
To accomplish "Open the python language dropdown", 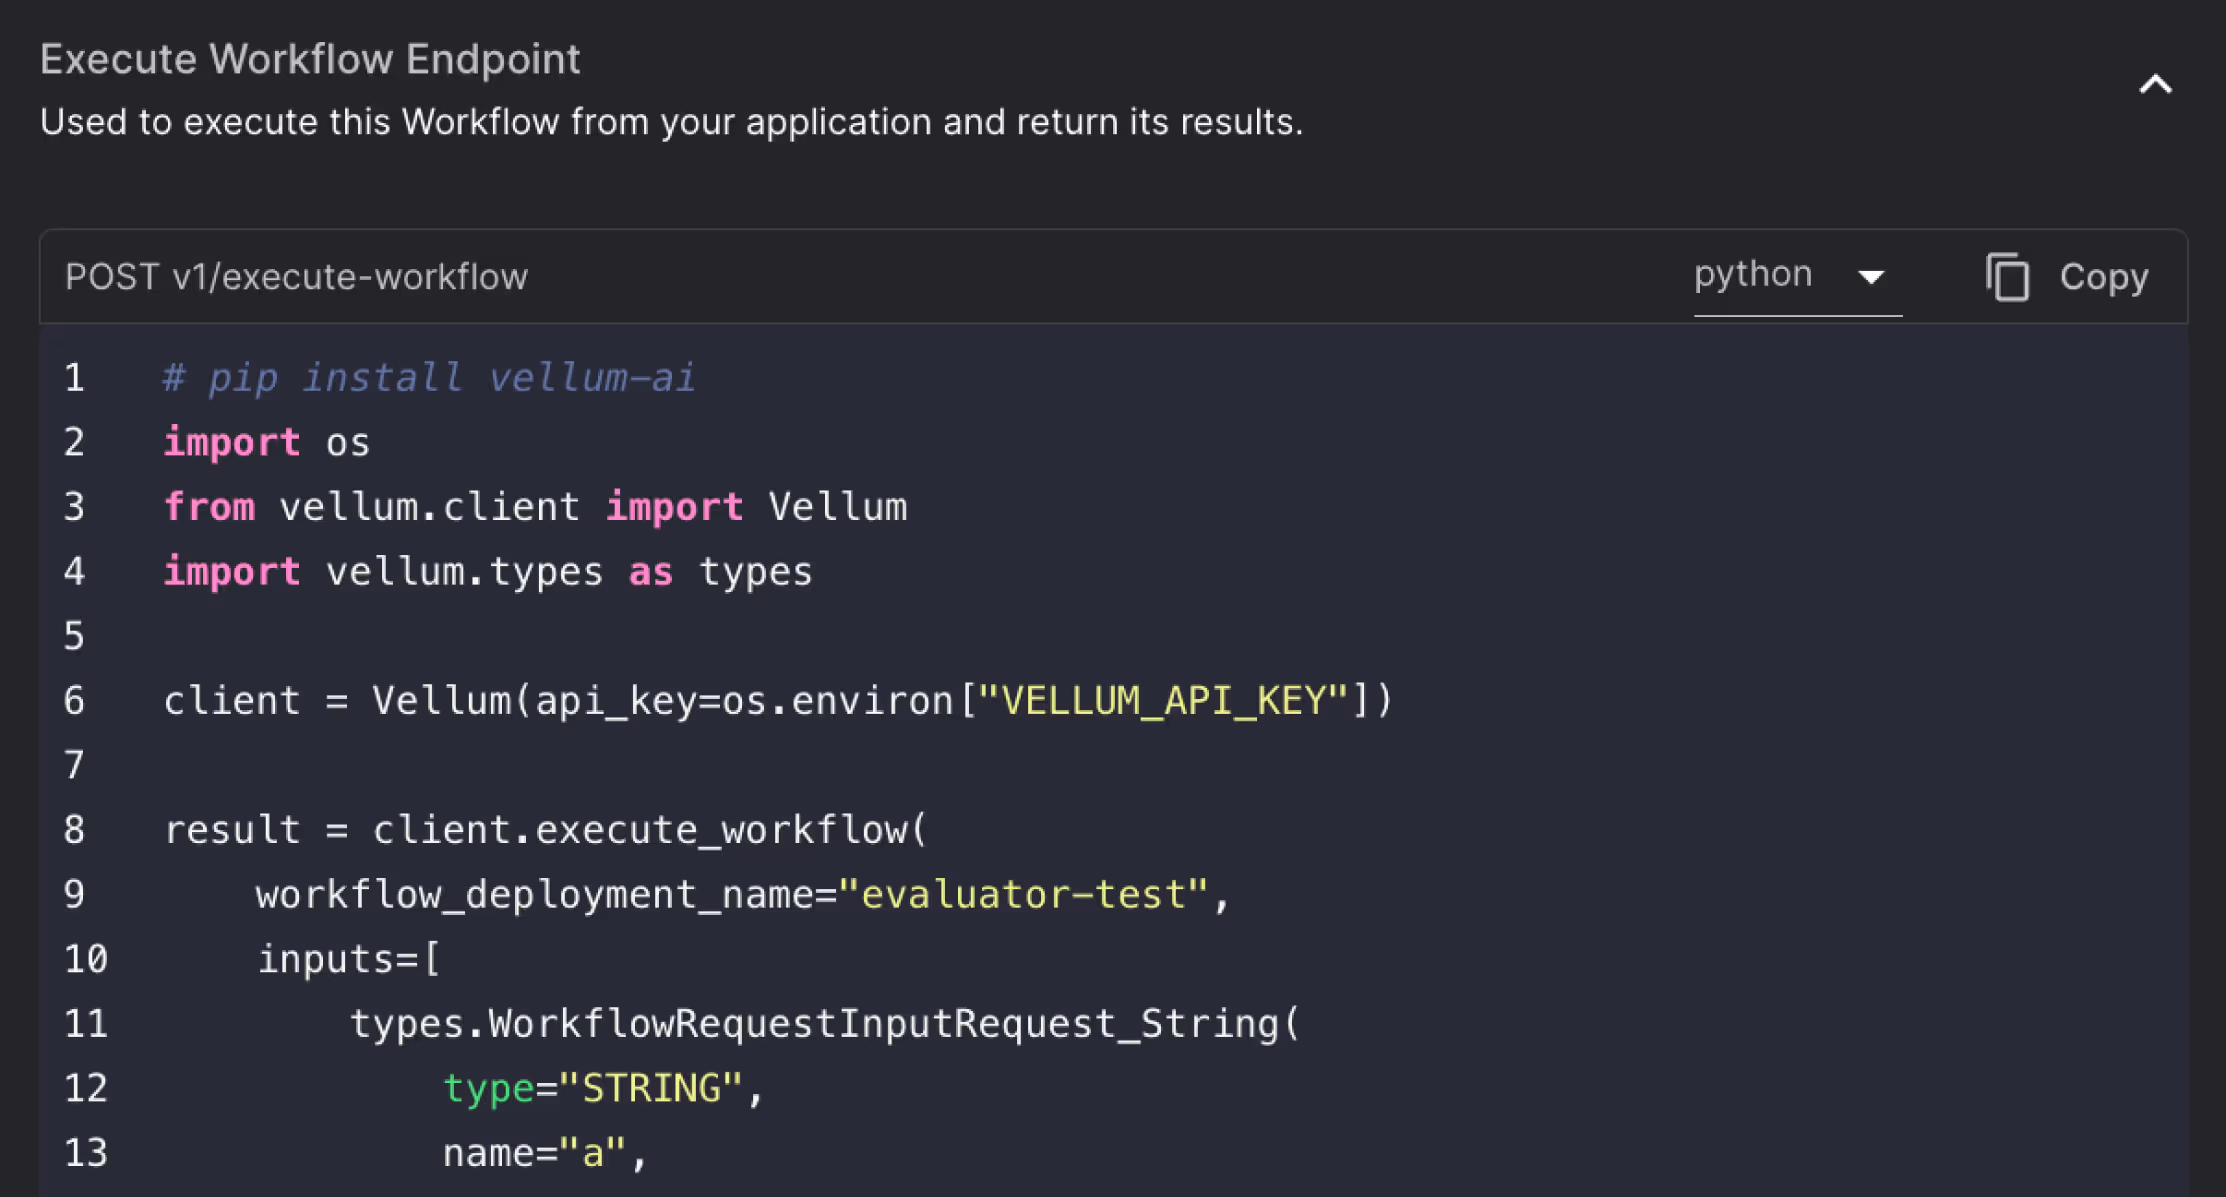I will pos(1797,276).
